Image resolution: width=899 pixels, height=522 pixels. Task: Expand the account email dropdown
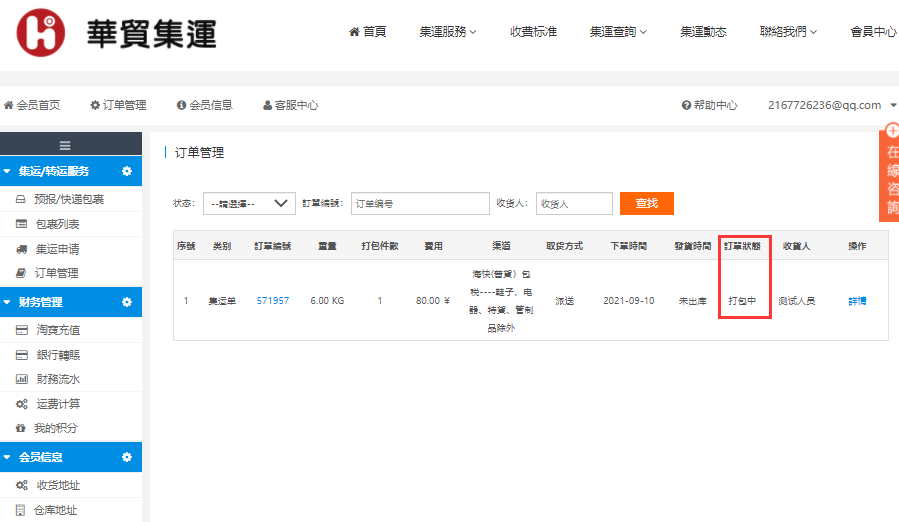click(831, 105)
